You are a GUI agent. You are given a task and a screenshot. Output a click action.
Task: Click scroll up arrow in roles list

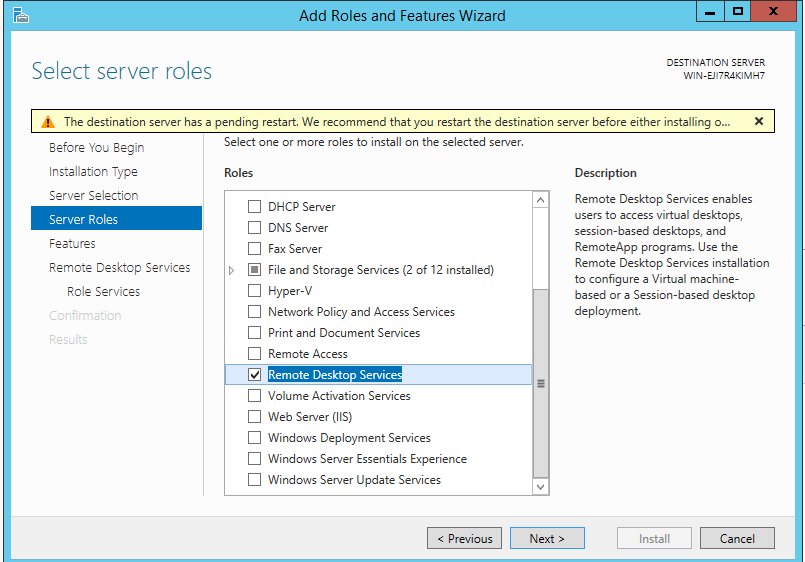[x=541, y=200]
